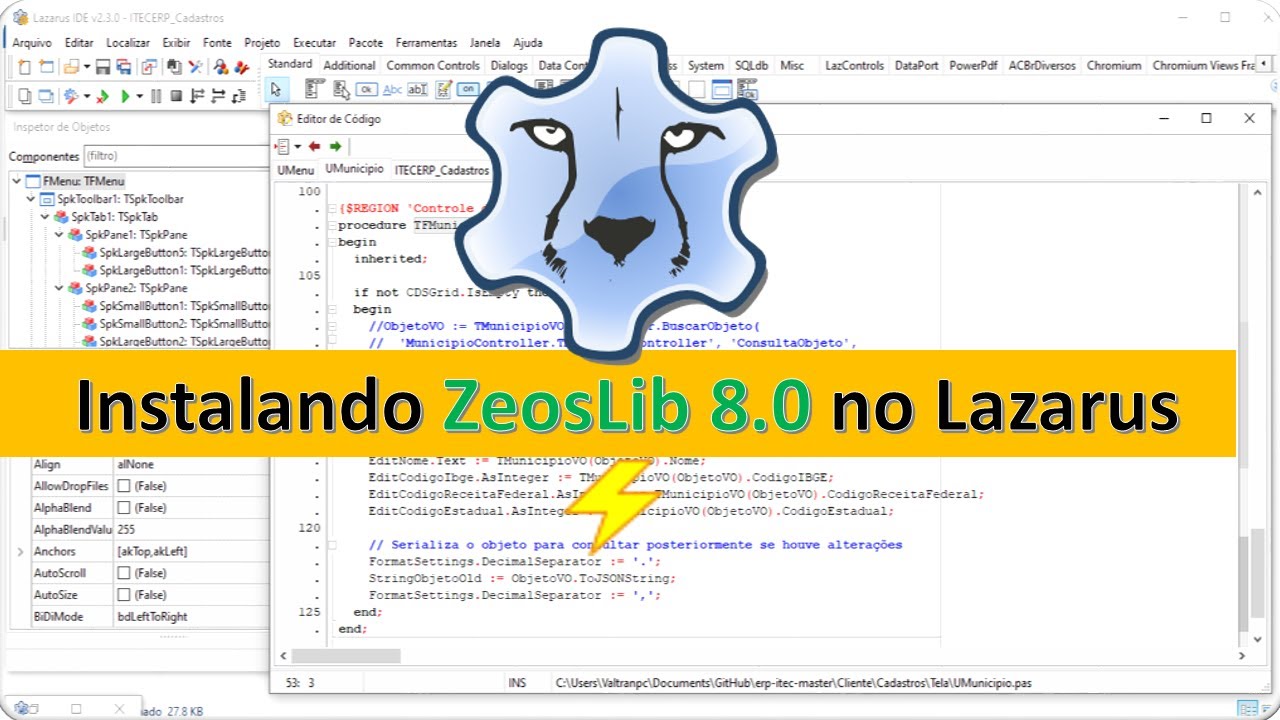This screenshot has height=720, width=1280.
Task: Click the code editor horizontal scrollbar thumb
Action: 346,656
